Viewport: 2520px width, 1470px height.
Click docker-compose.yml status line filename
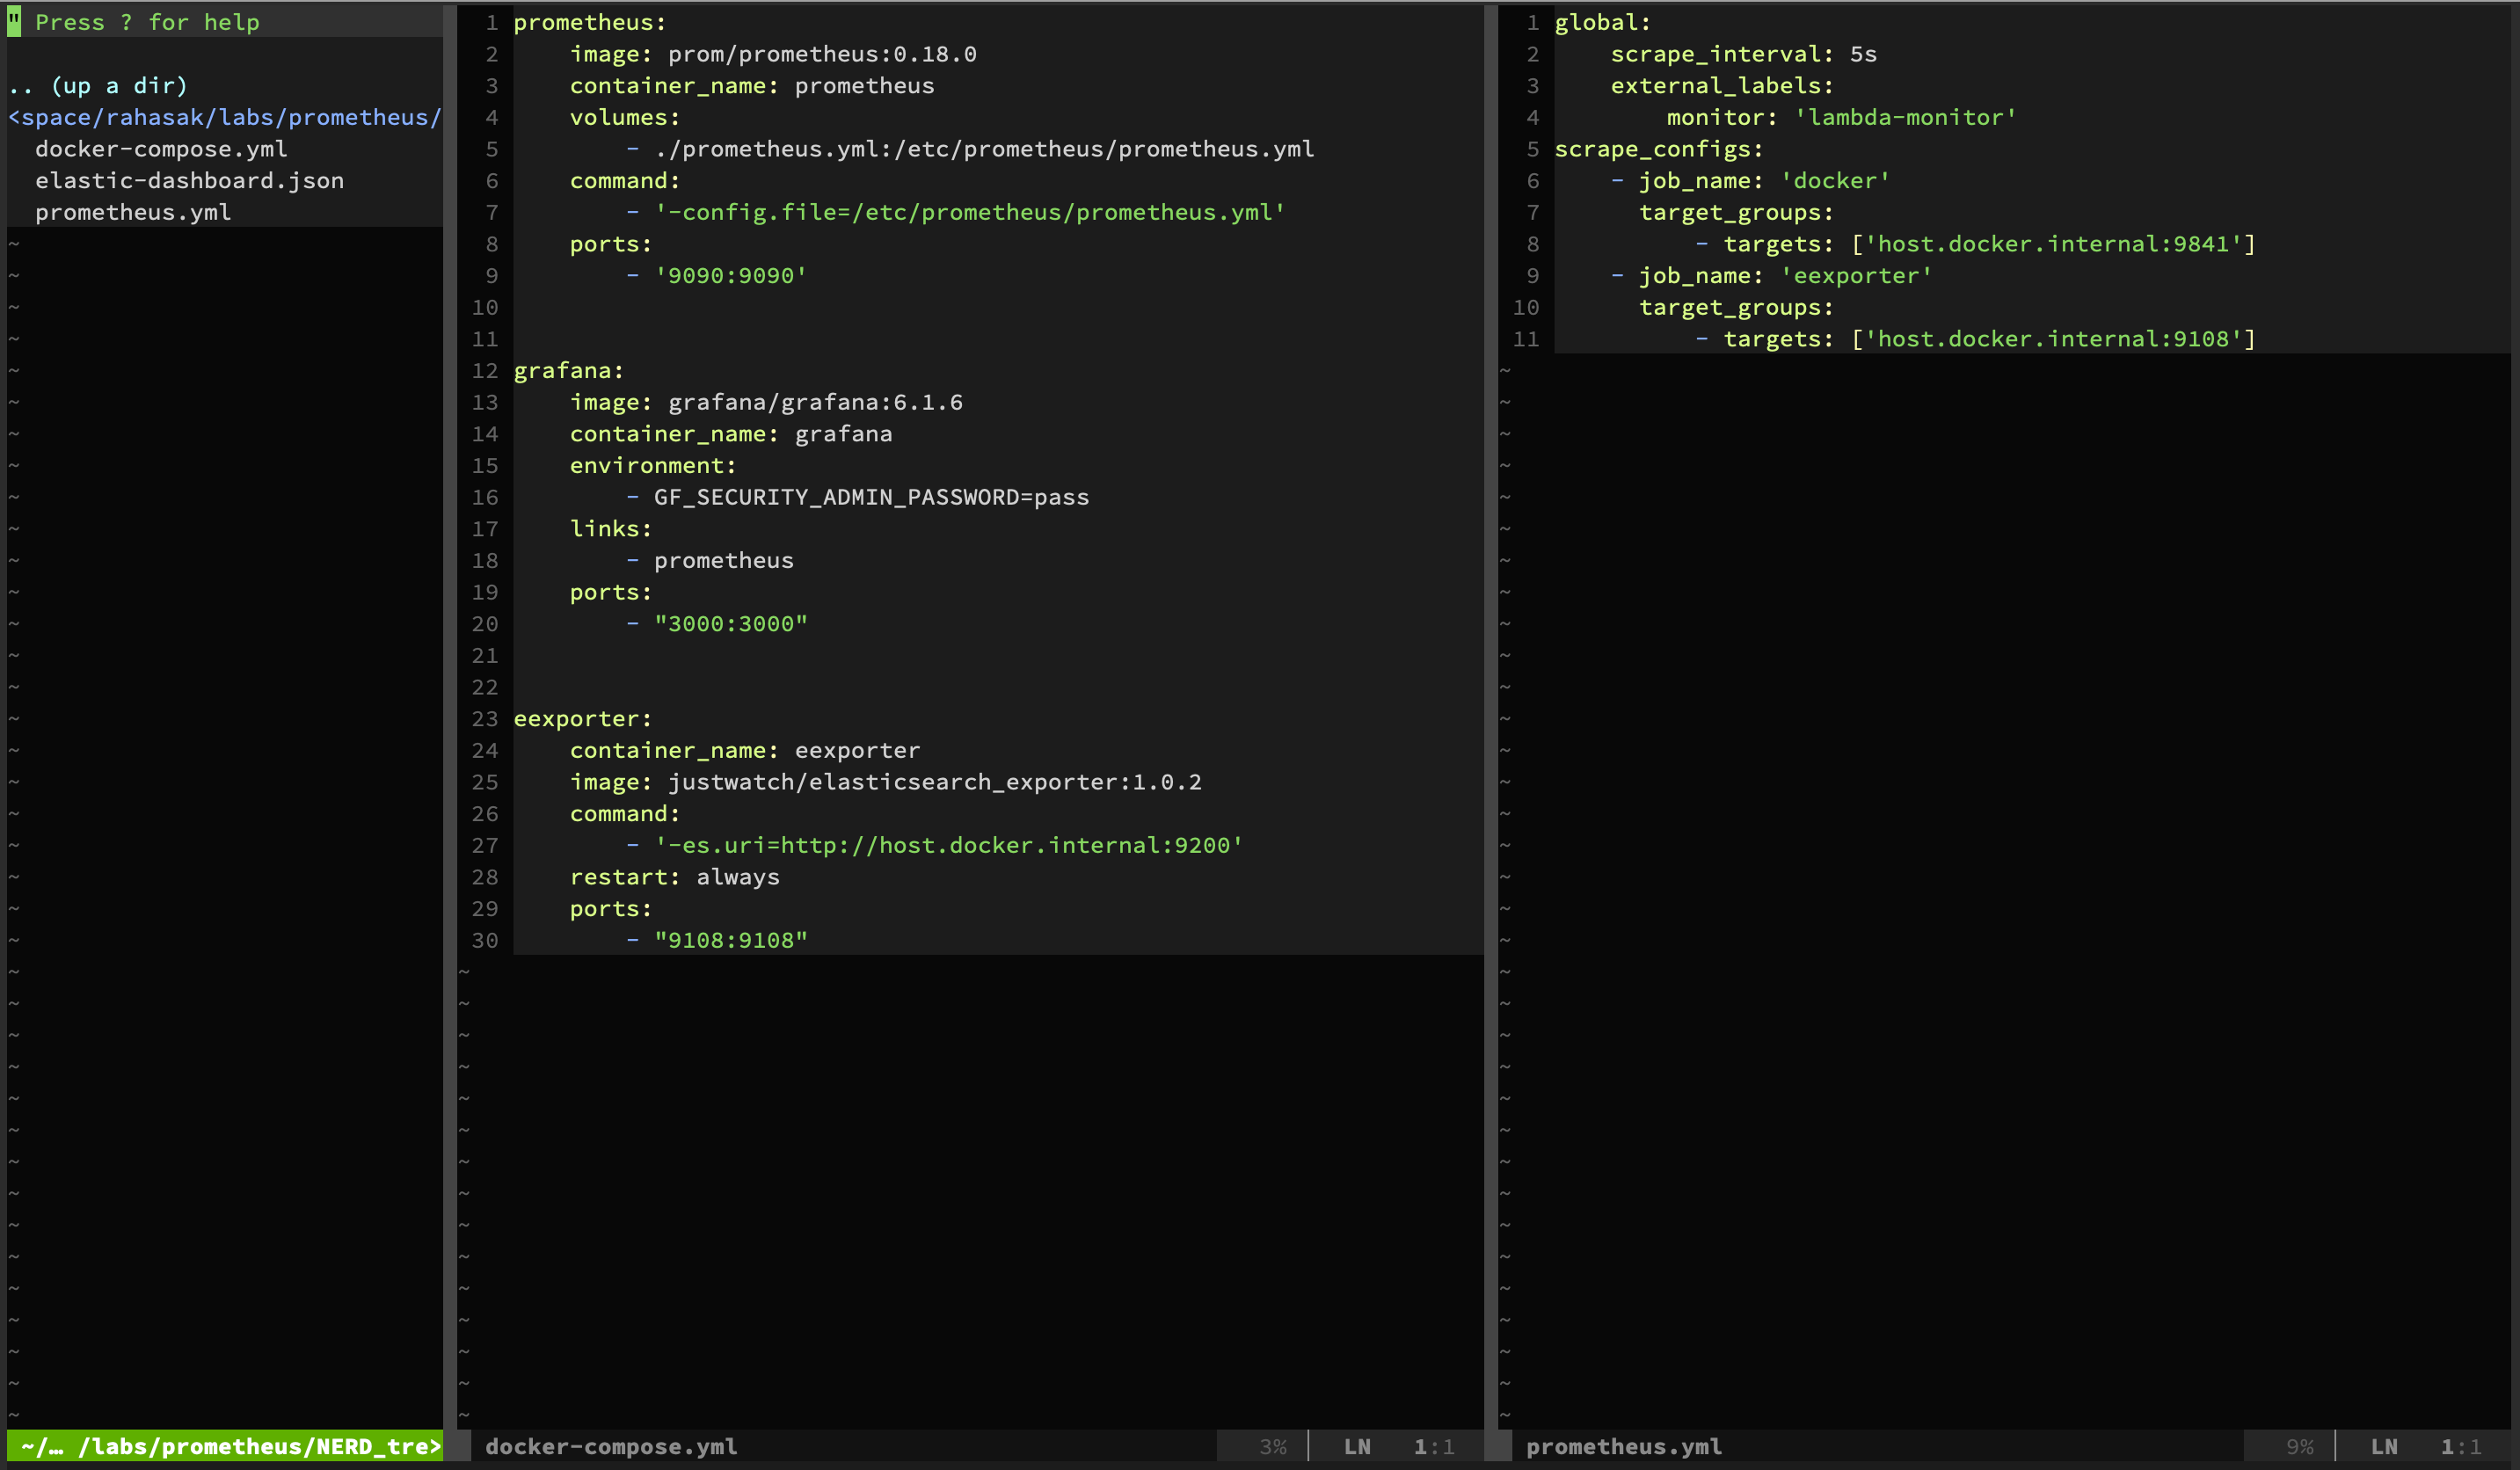tap(611, 1446)
